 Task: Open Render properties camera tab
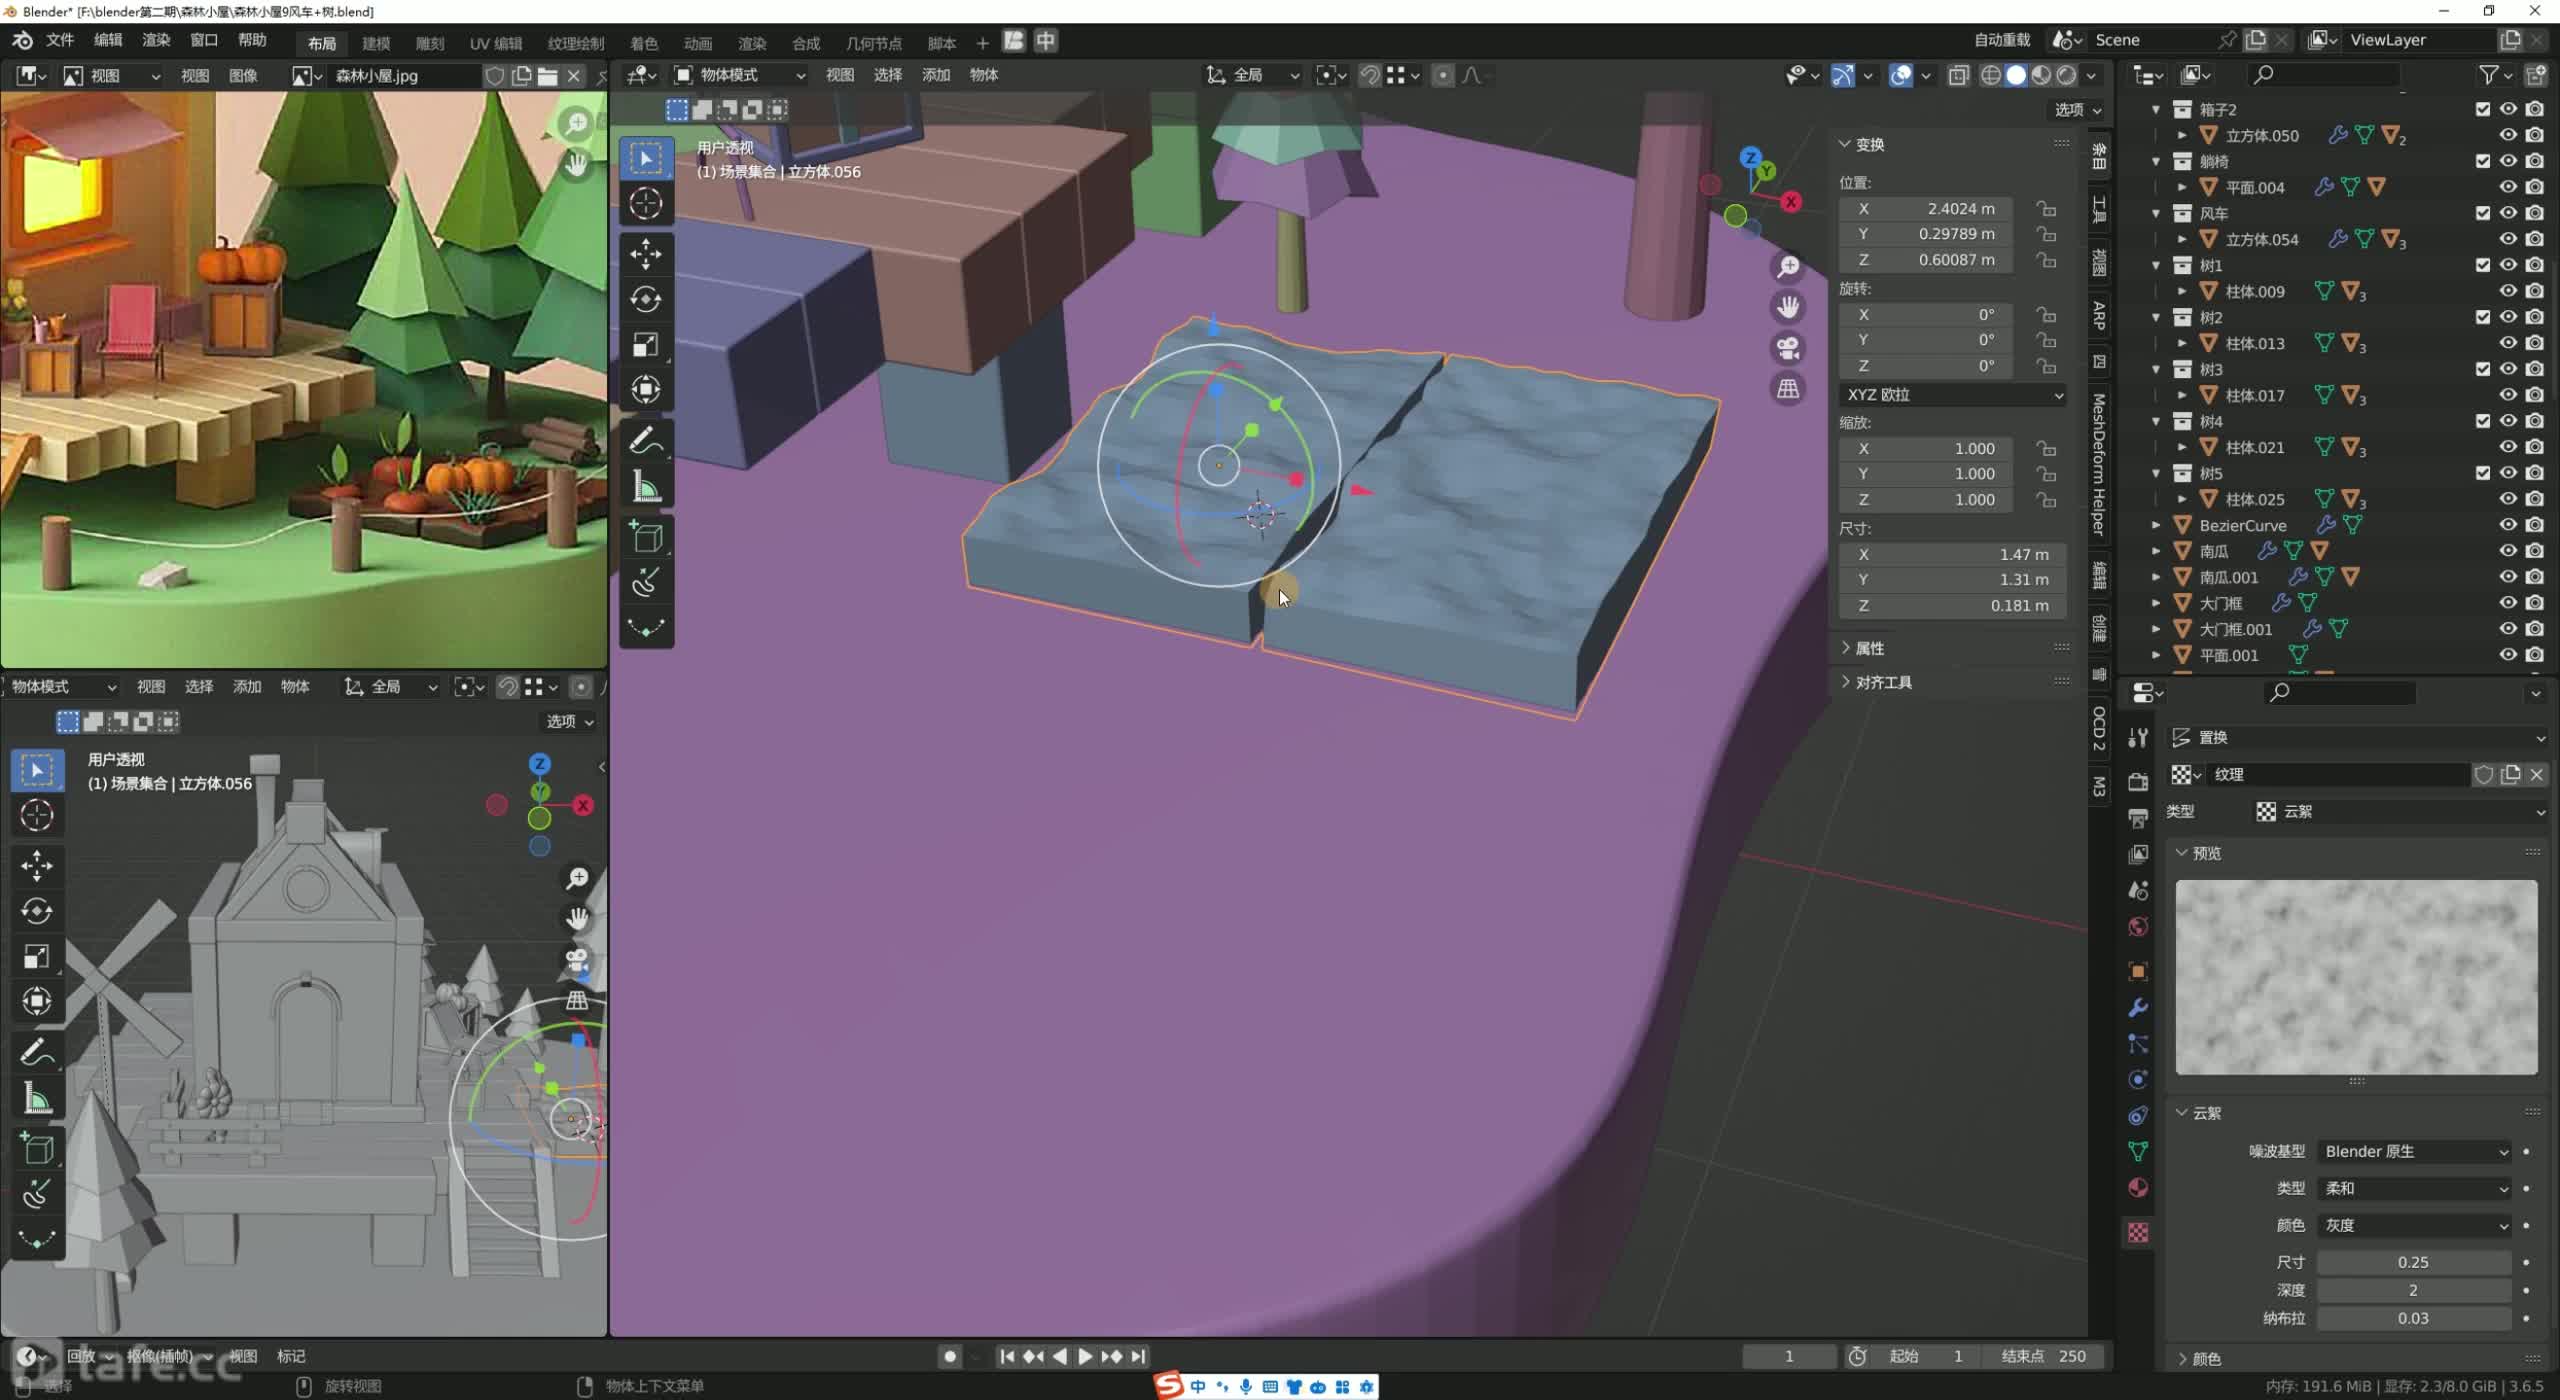click(2138, 781)
